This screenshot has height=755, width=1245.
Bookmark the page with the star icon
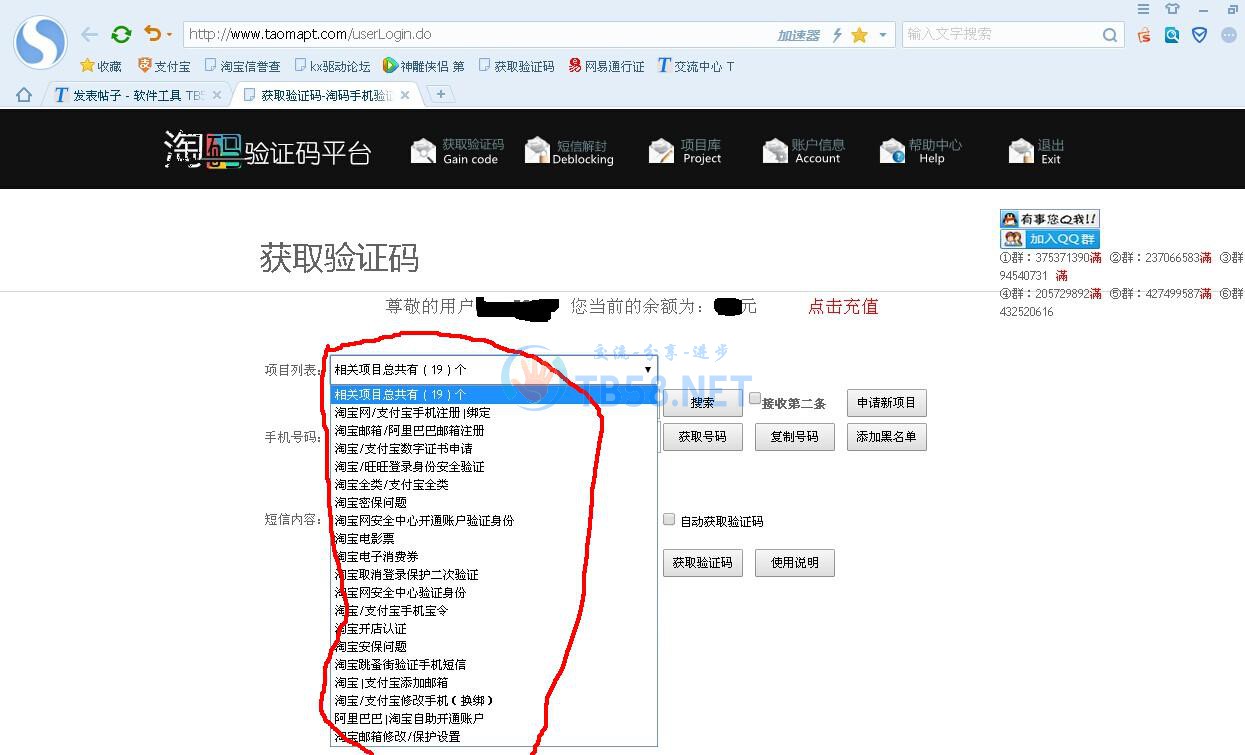tap(859, 35)
